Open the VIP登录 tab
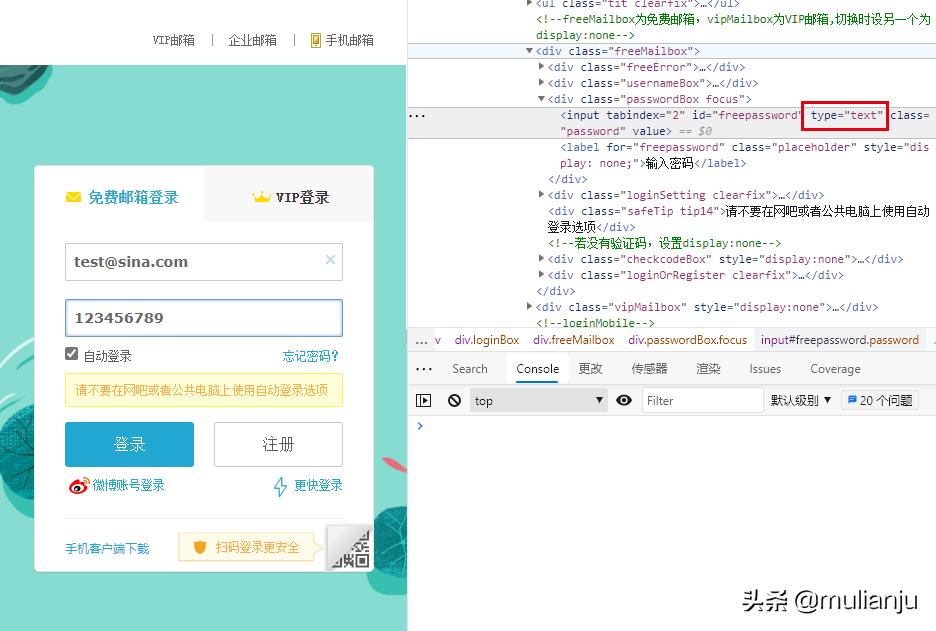The width and height of the screenshot is (936, 631). pyautogui.click(x=290, y=198)
